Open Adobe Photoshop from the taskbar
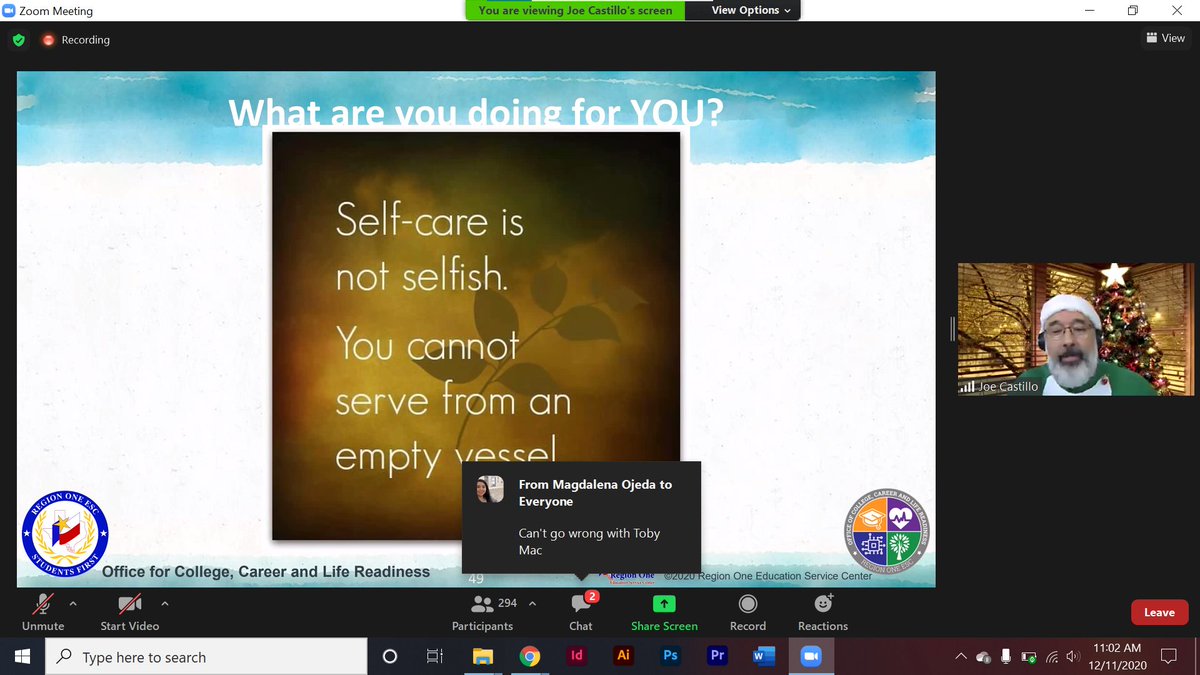 [670, 656]
